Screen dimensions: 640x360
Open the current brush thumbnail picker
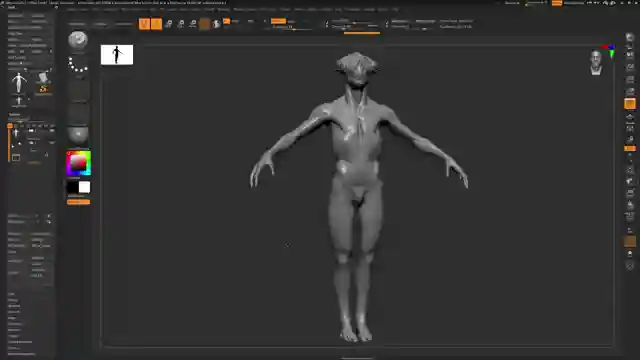pos(78,40)
